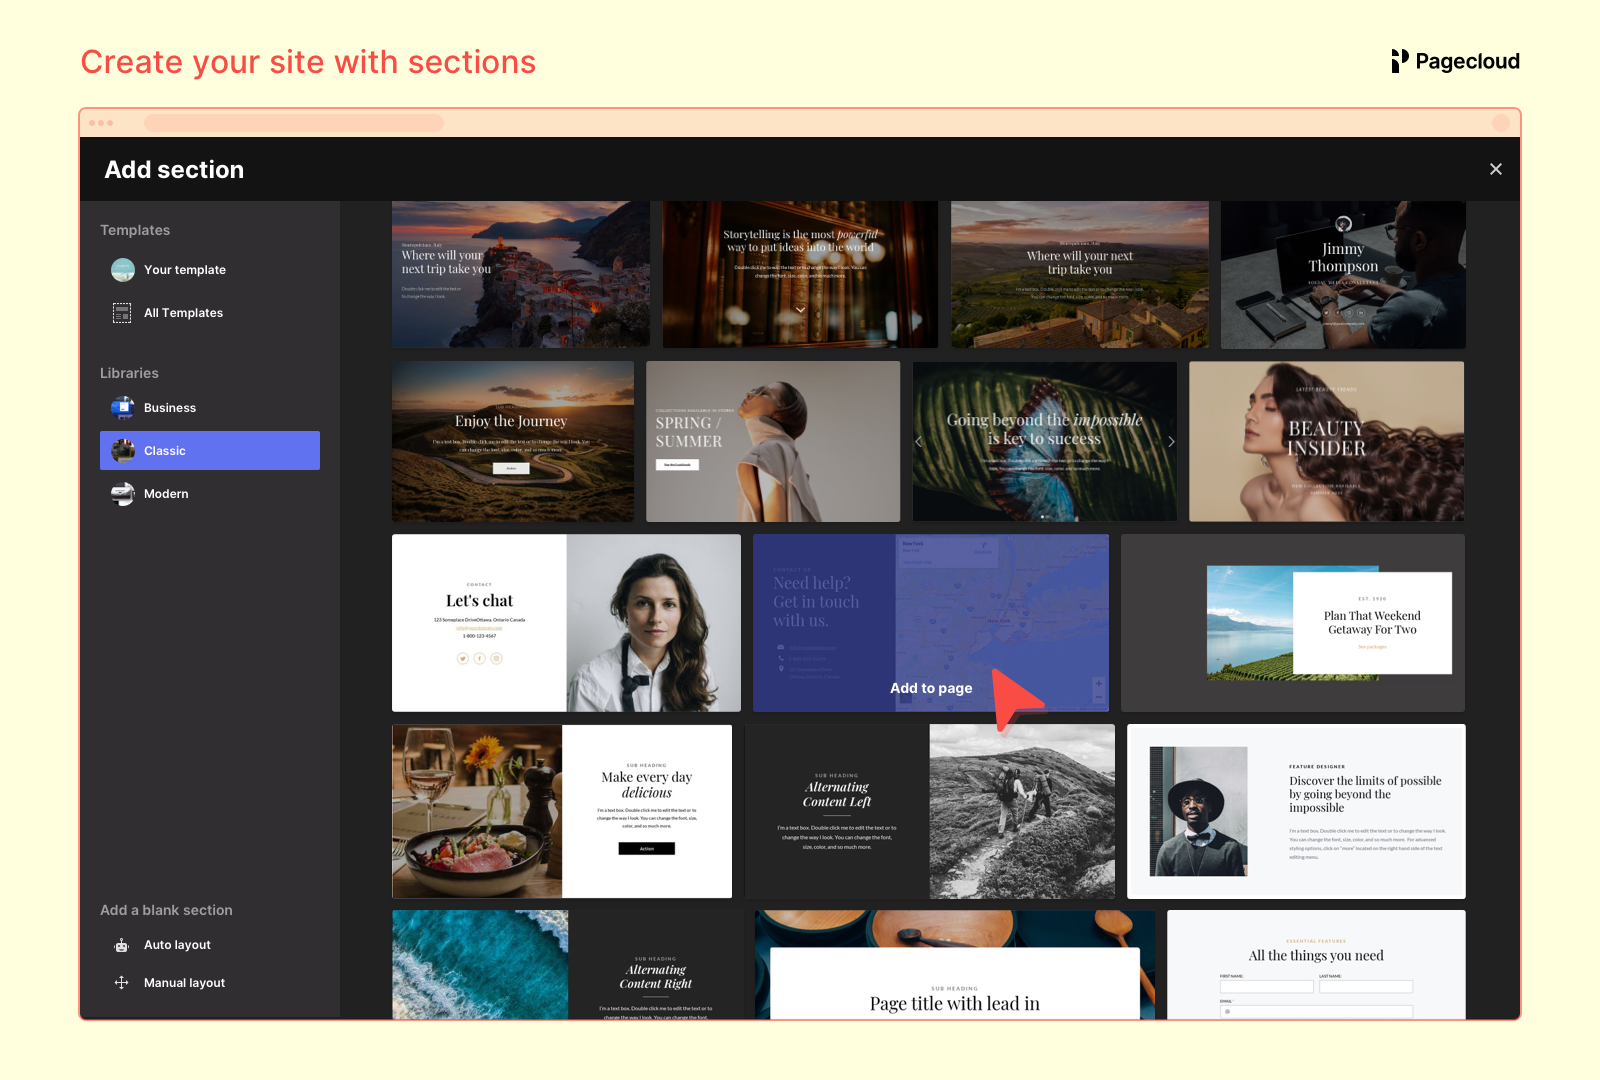Click 'Create your site with sections' headline

(x=308, y=62)
